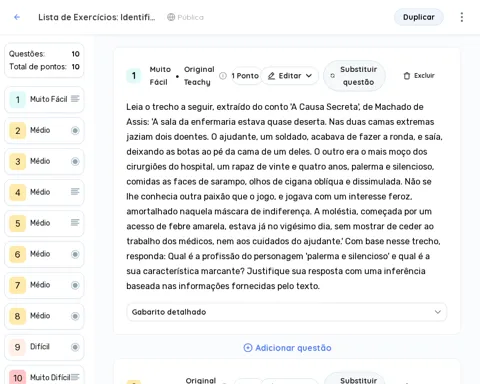Click the Pública visibility label
The image size is (480, 384).
coord(190,17)
